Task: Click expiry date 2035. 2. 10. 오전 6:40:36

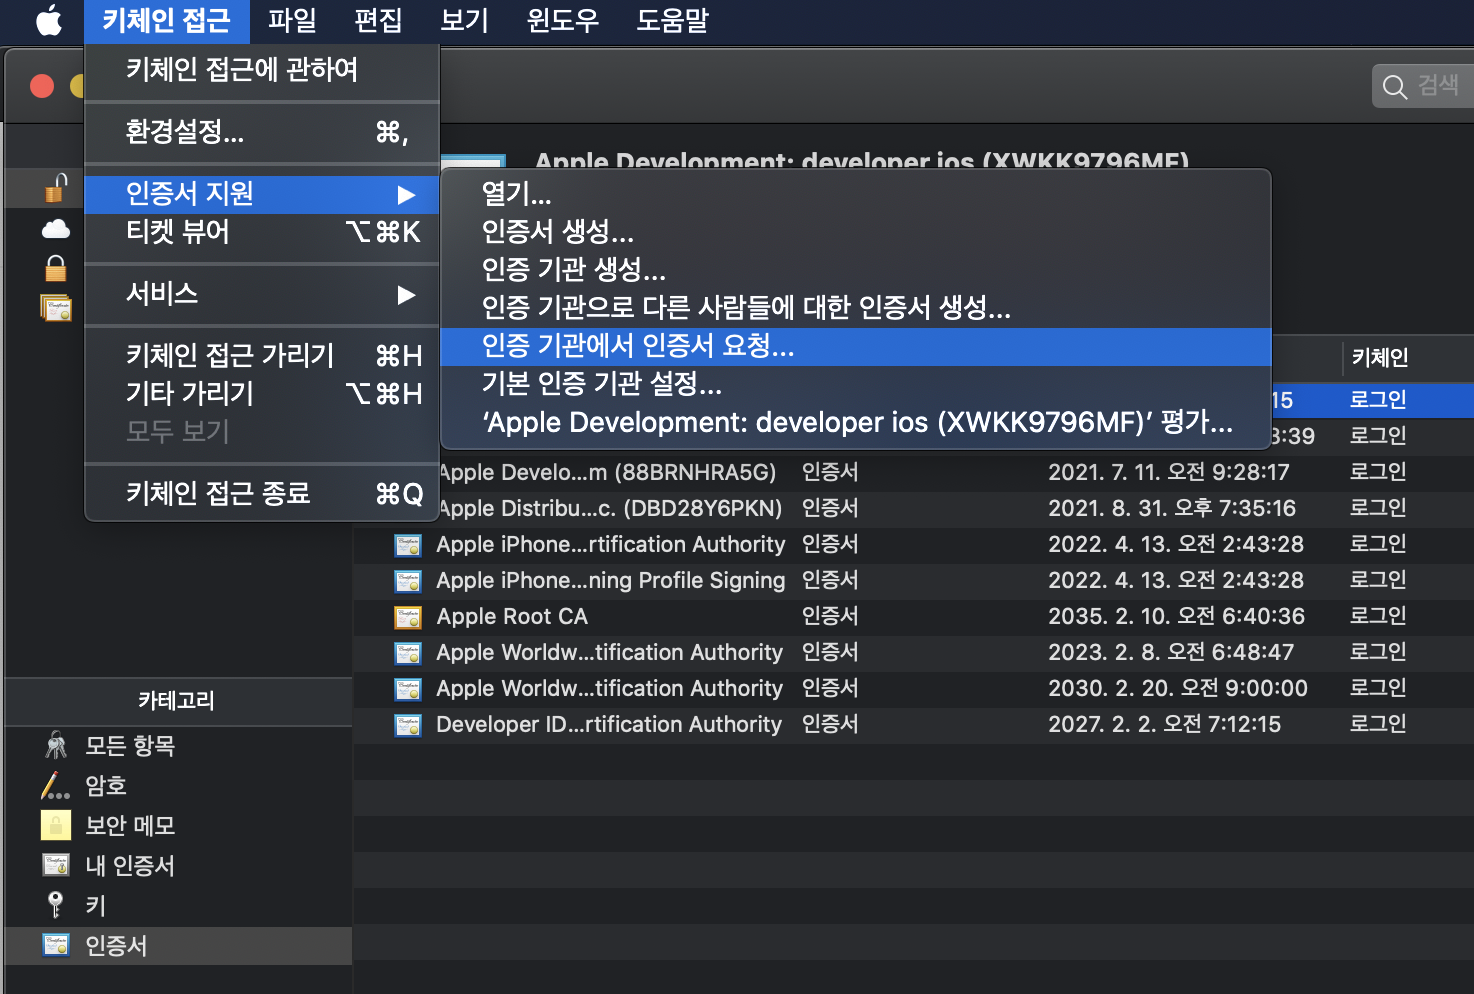Action: click(x=1176, y=617)
